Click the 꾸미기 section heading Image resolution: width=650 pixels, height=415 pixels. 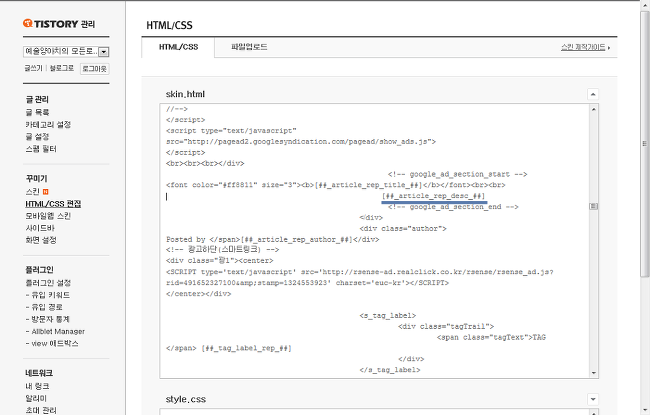click(36, 179)
